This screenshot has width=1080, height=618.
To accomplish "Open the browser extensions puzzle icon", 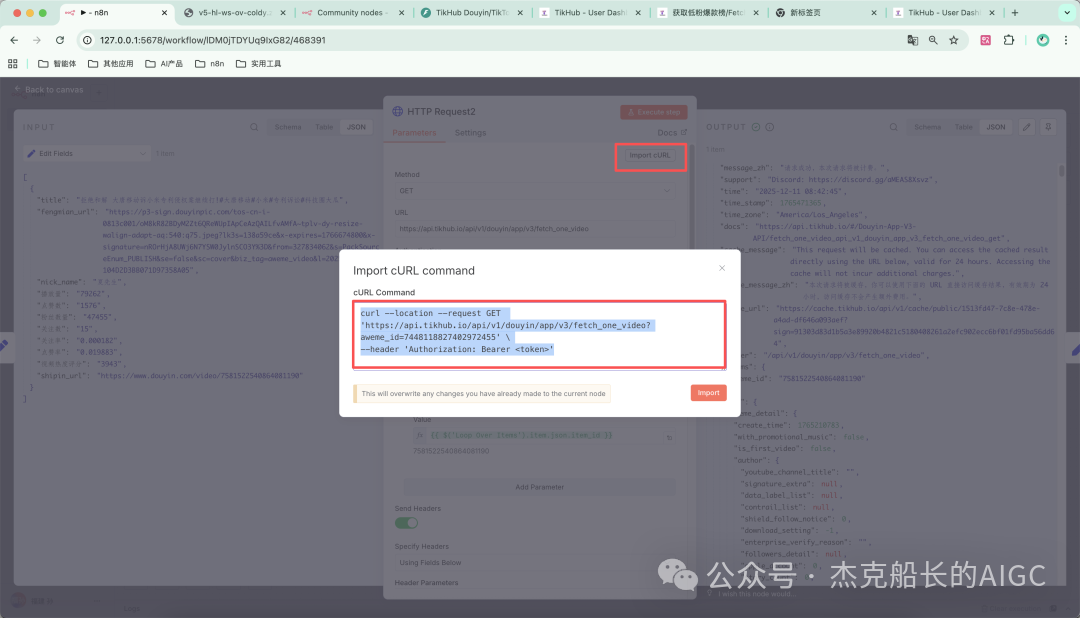I will (x=1008, y=40).
